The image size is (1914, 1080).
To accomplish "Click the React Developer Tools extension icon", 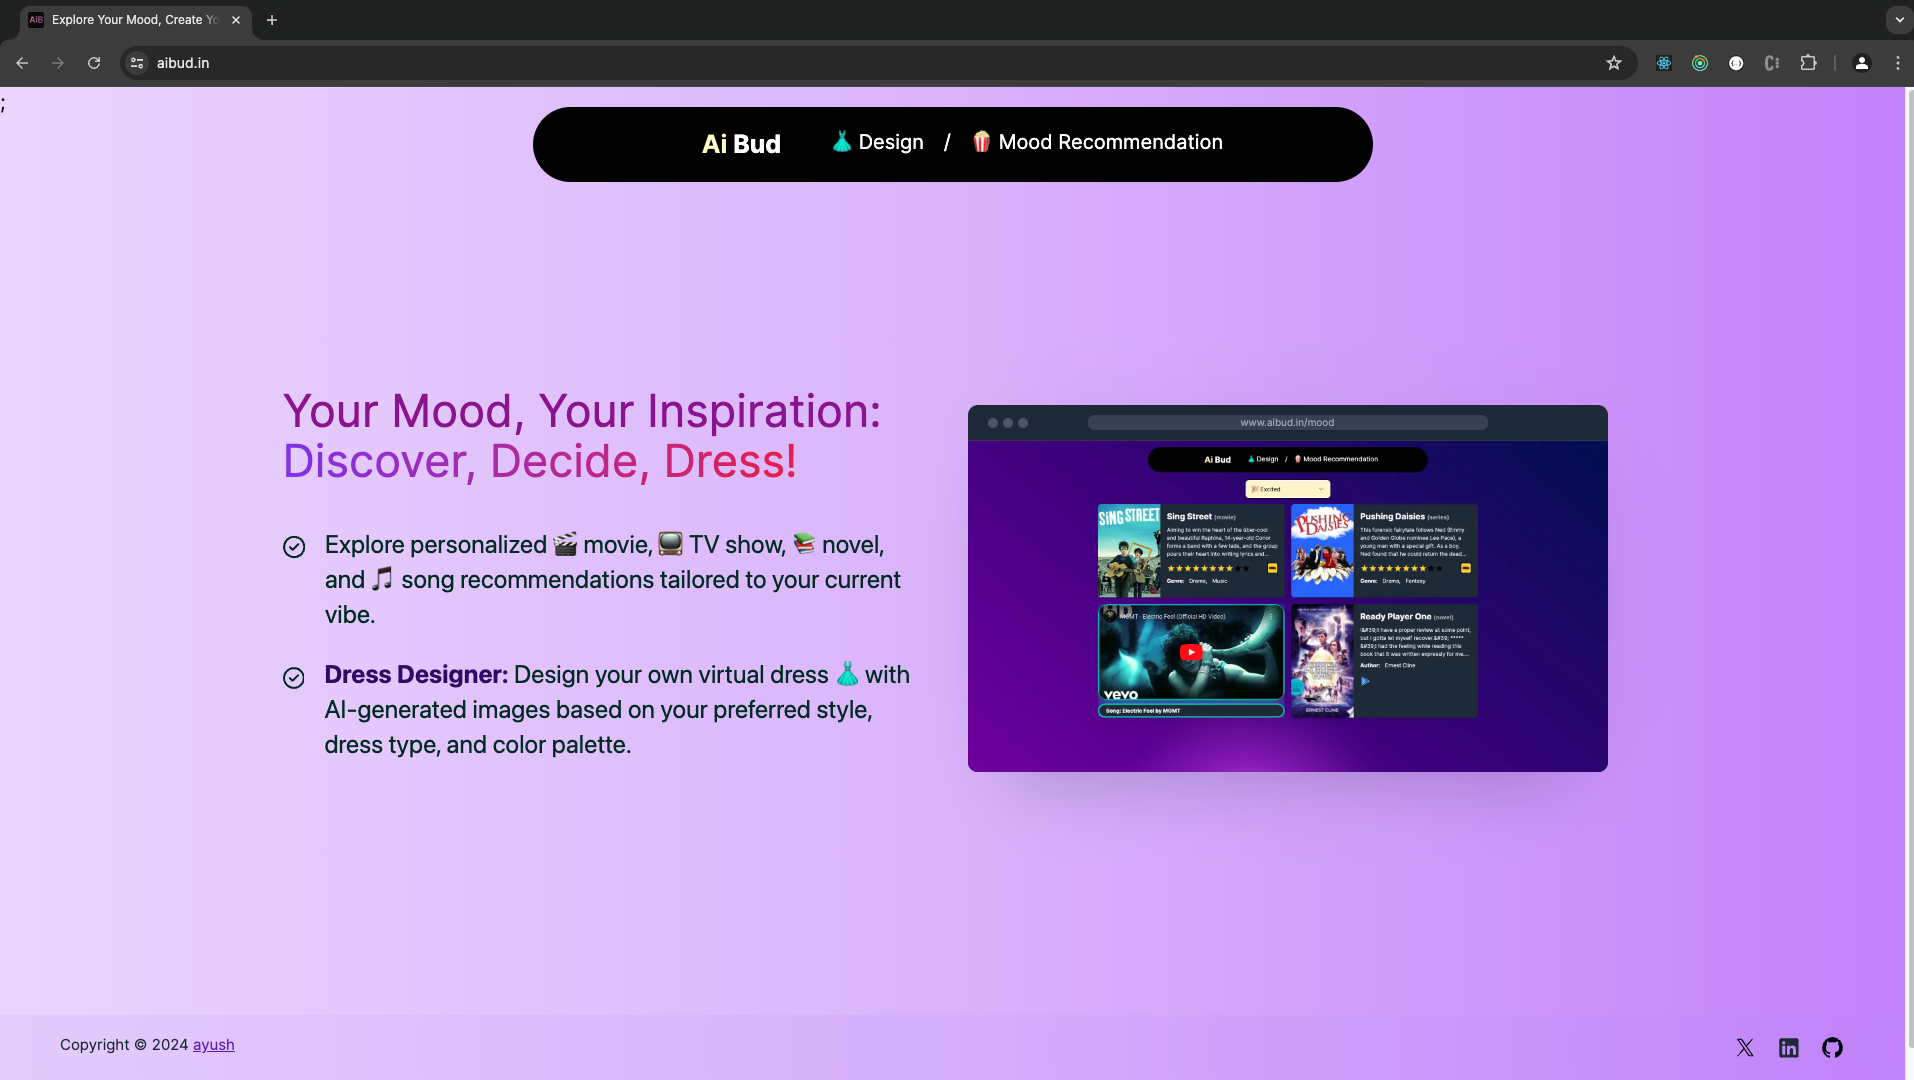I will pos(1664,63).
